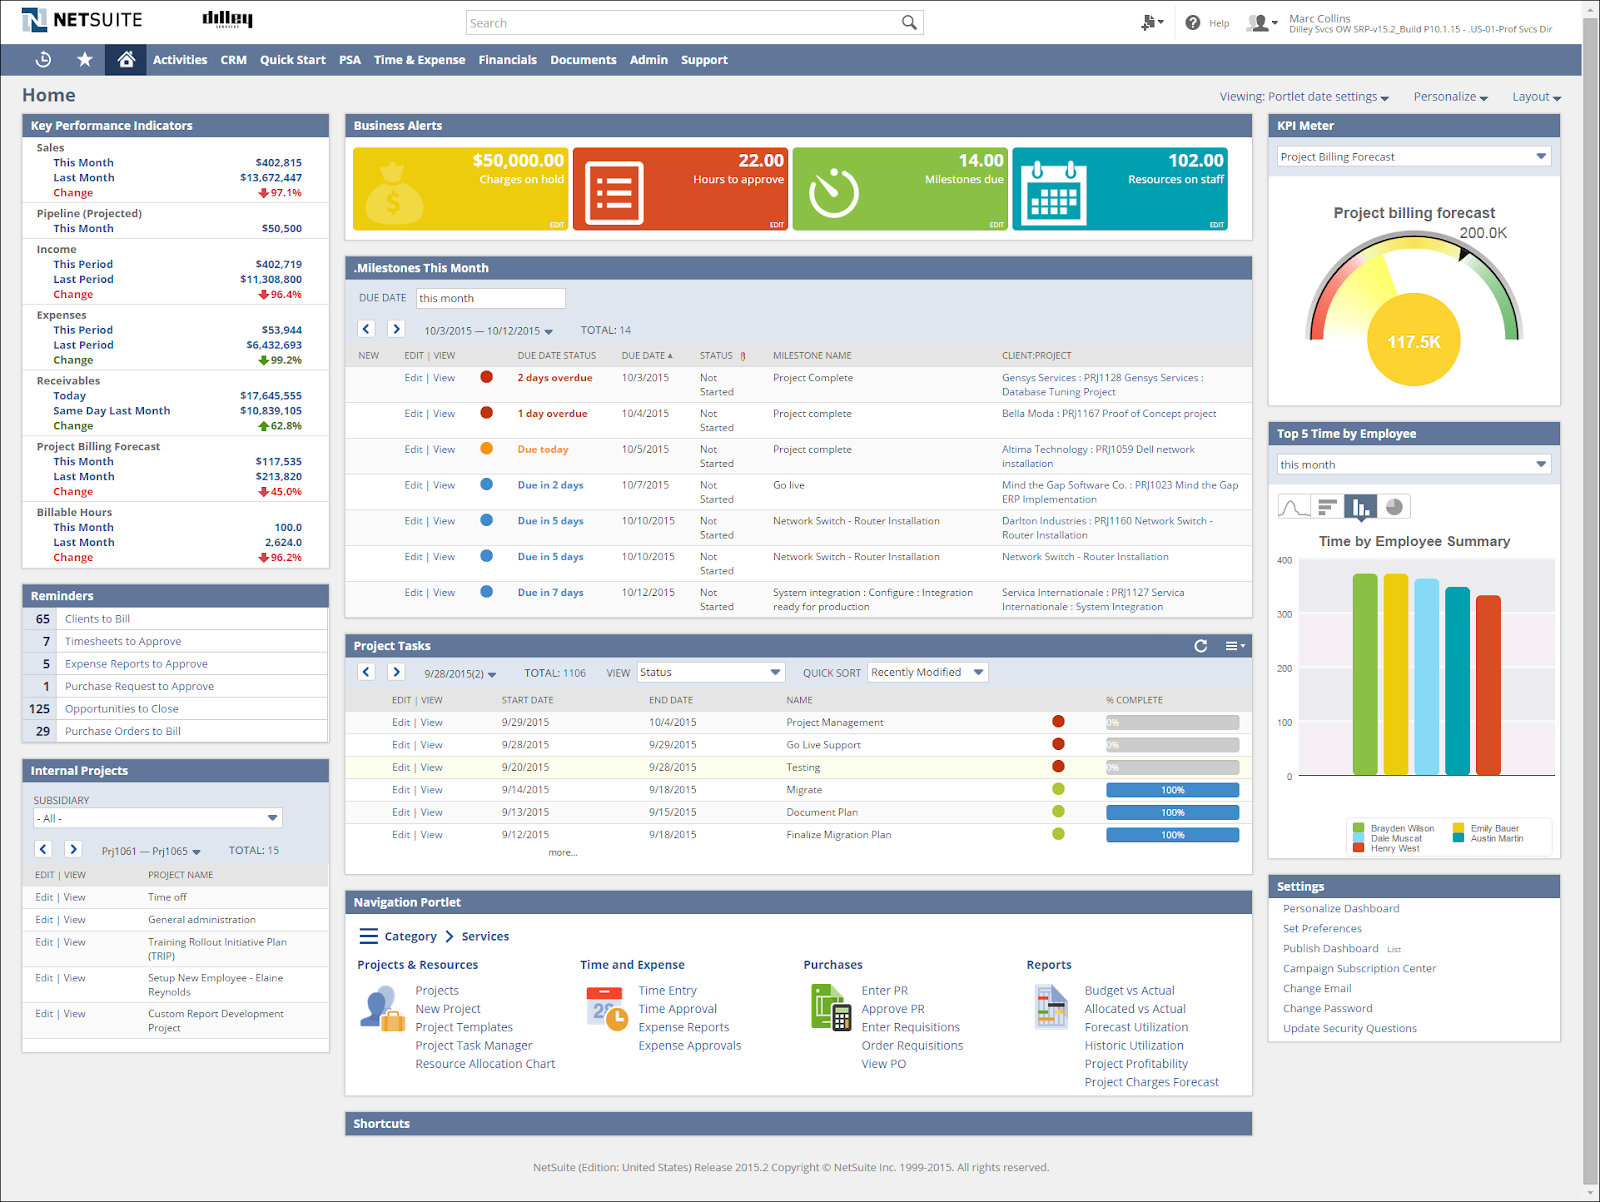The width and height of the screenshot is (1600, 1202).
Task: Open the Recently Modified quick sort dropdown
Action: point(926,671)
